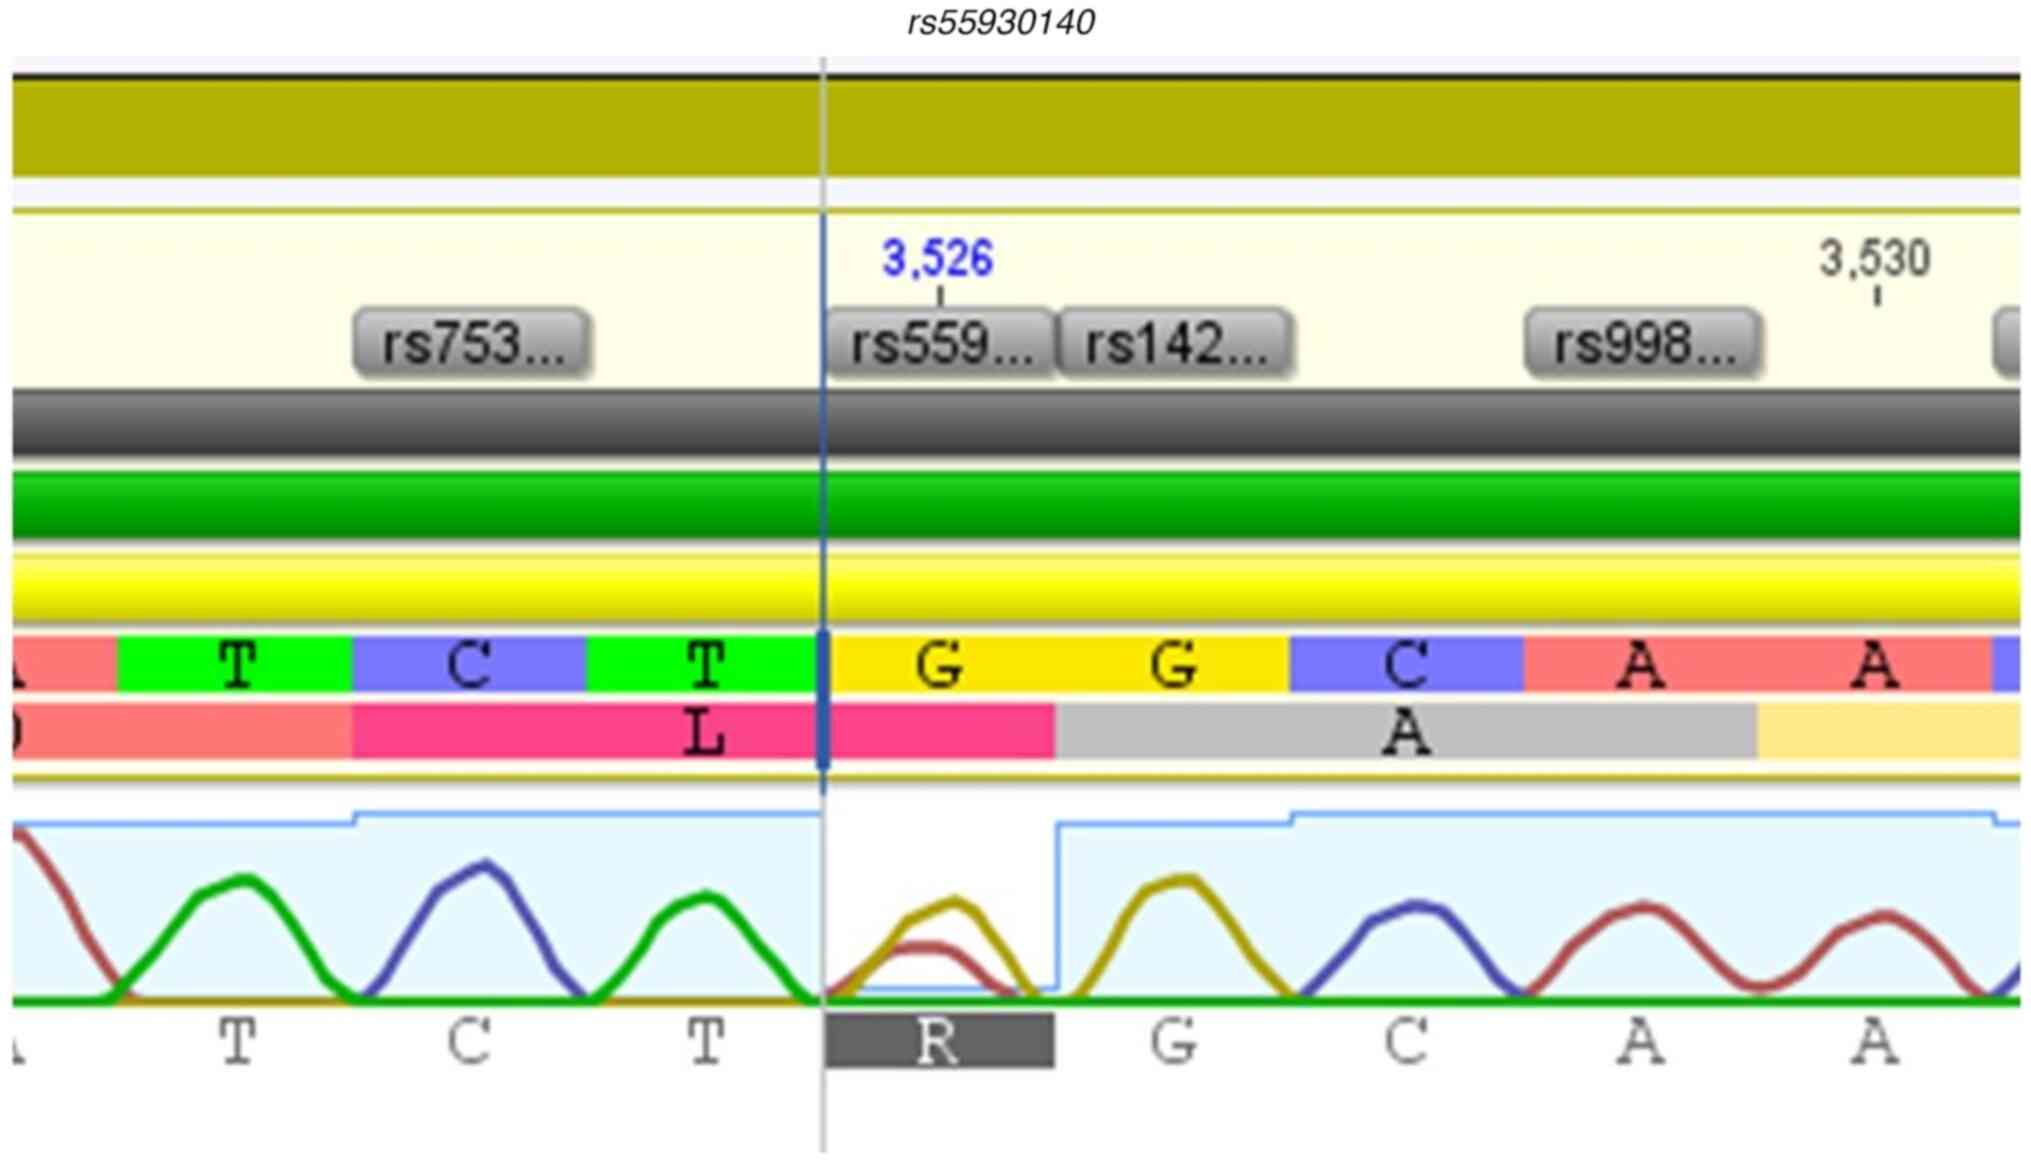Screen dimensions: 2031x1161
Task: Select the second yellow G nucleotide
Action: click(1173, 664)
